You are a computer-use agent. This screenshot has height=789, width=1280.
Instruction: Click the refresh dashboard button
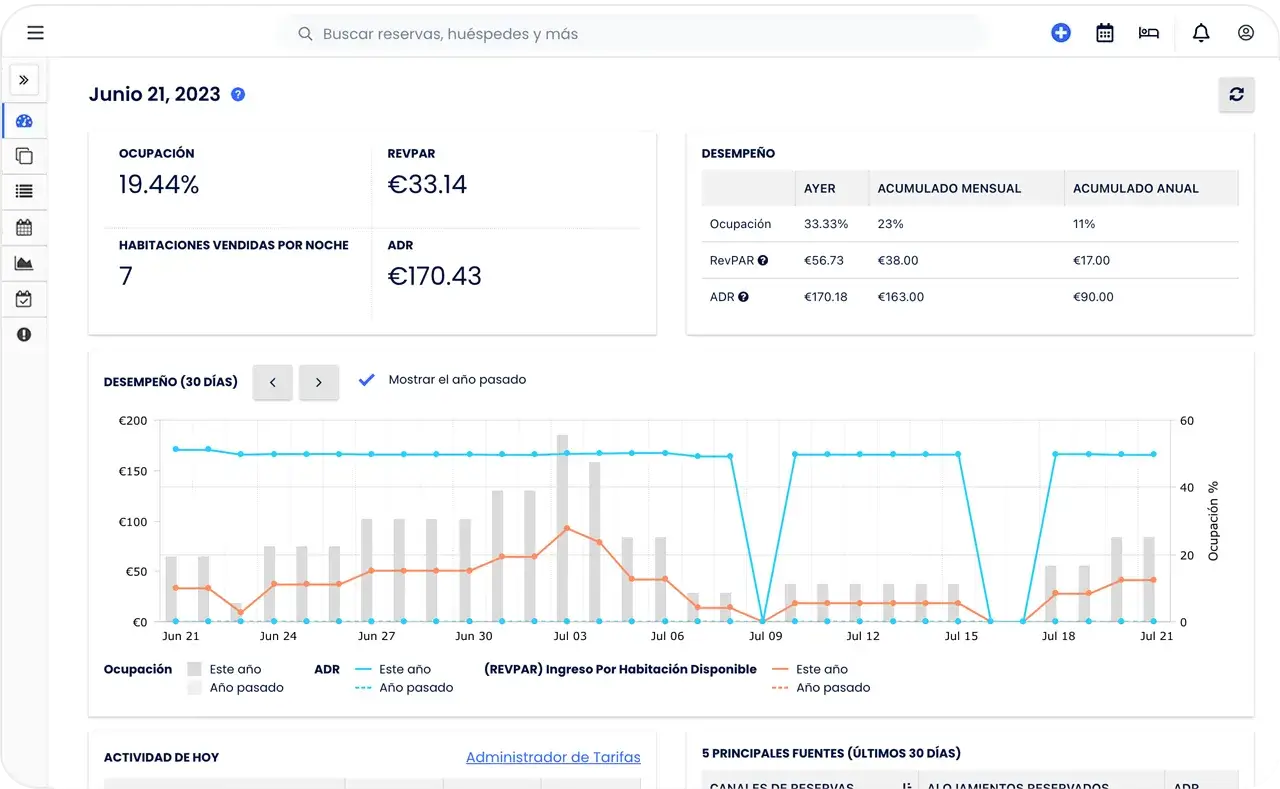click(1237, 94)
